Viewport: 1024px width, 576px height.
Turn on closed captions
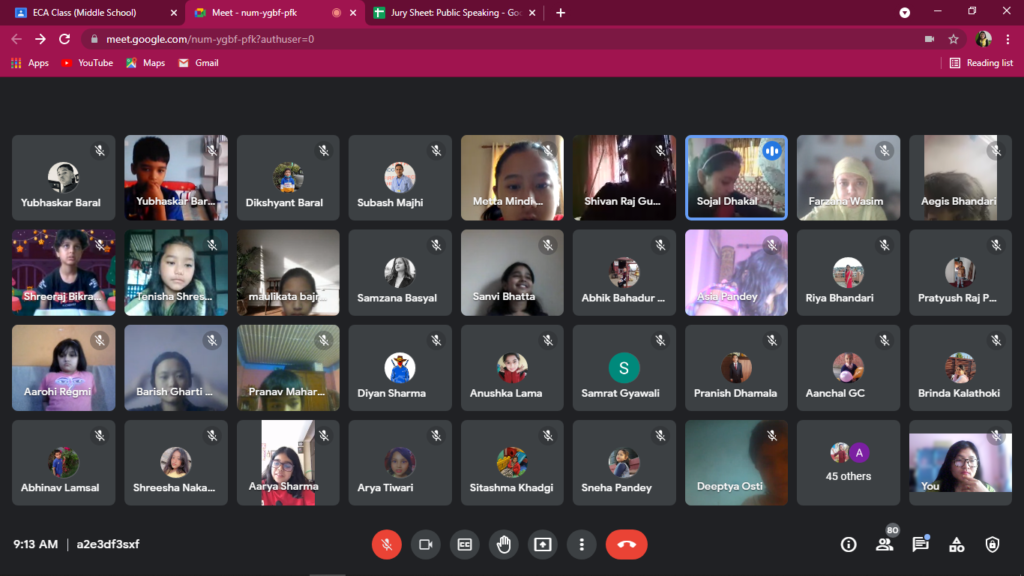pyautogui.click(x=465, y=544)
